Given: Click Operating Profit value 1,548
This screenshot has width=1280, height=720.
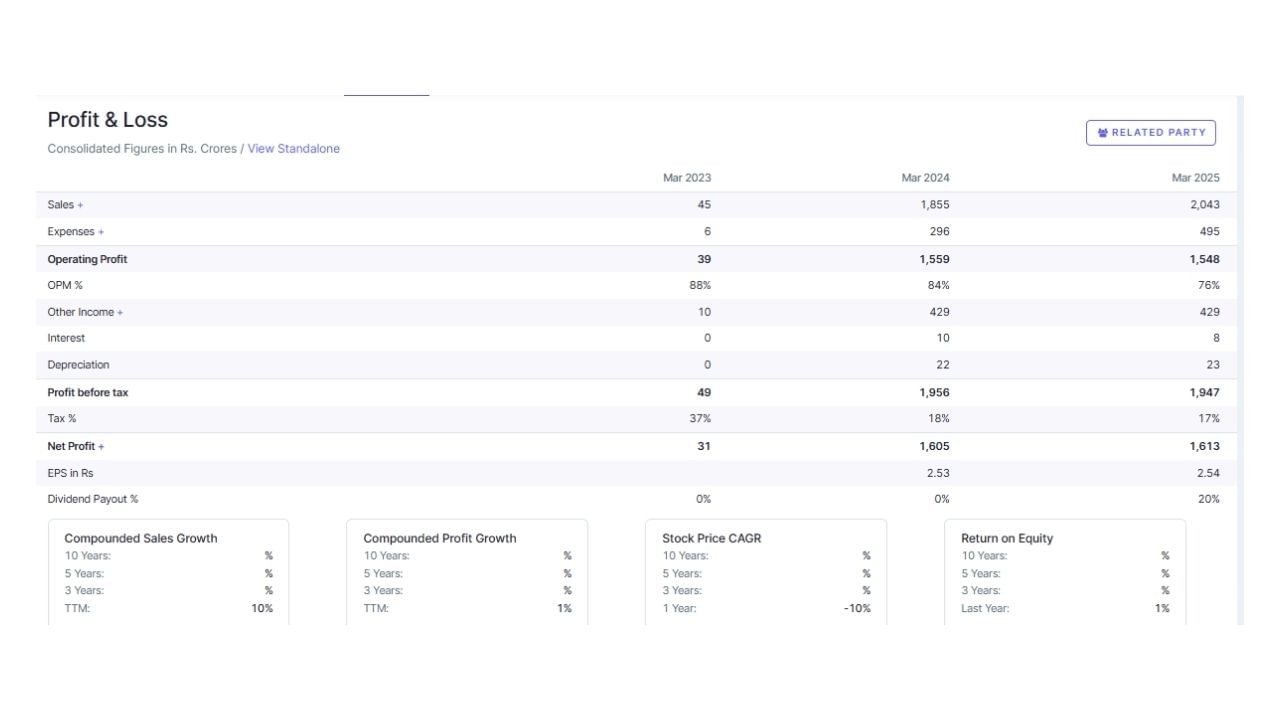Looking at the screenshot, I should pyautogui.click(x=1204, y=259).
